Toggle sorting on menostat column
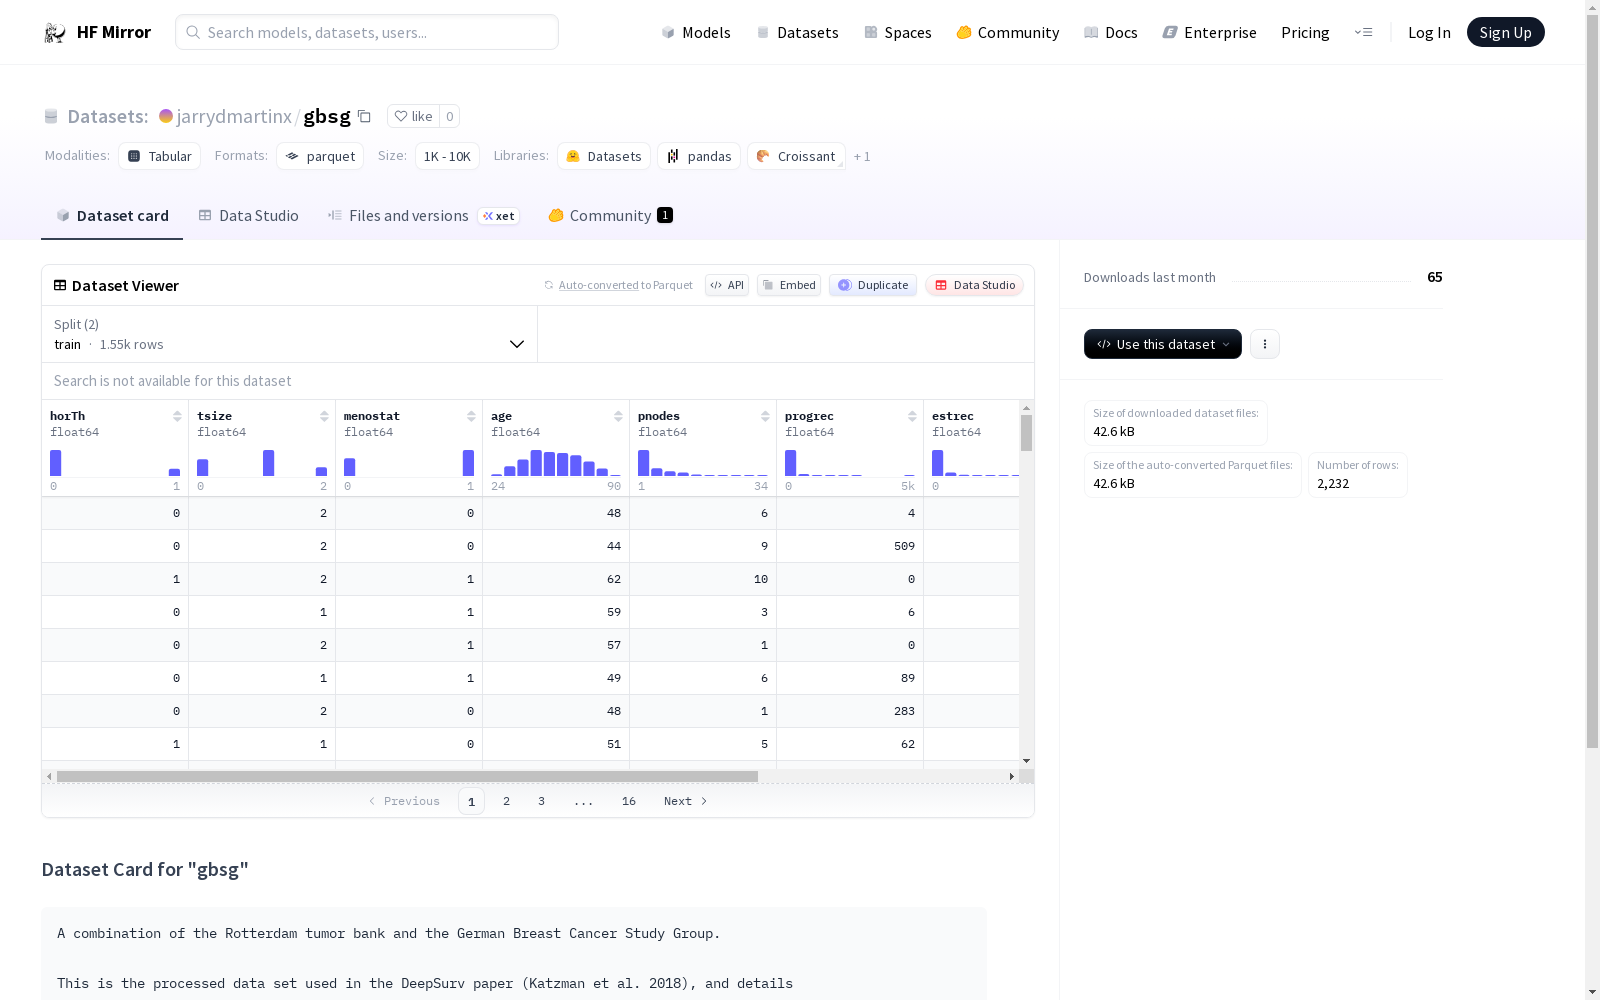This screenshot has height=1000, width=1600. point(471,416)
